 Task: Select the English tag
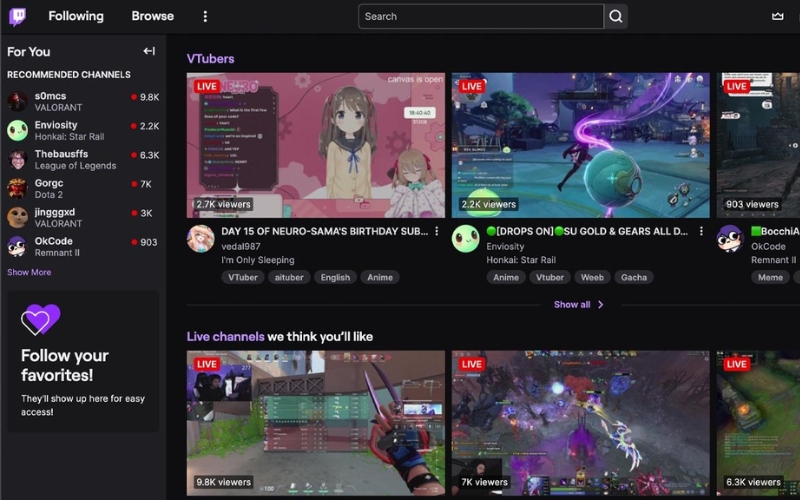335,278
